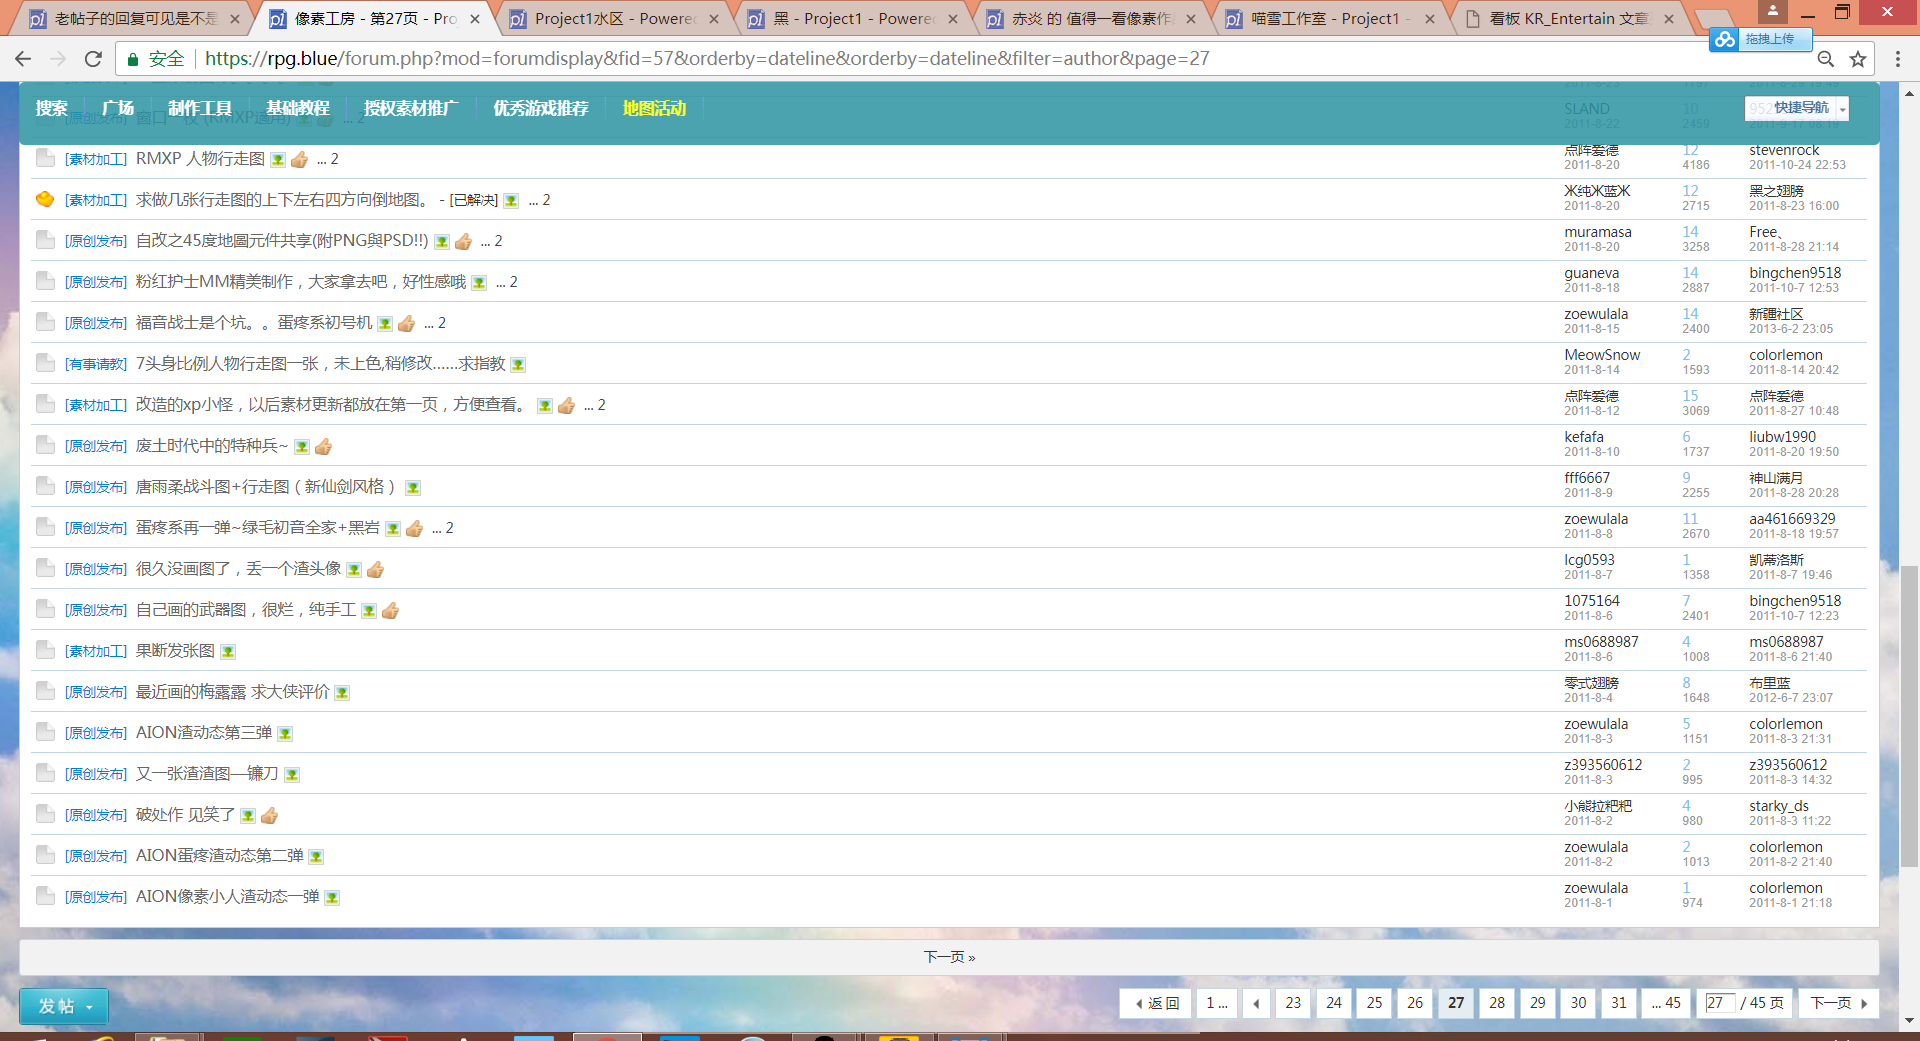
Task: Open page 2 of 蛋疼系再一弹 thread
Action: click(449, 528)
